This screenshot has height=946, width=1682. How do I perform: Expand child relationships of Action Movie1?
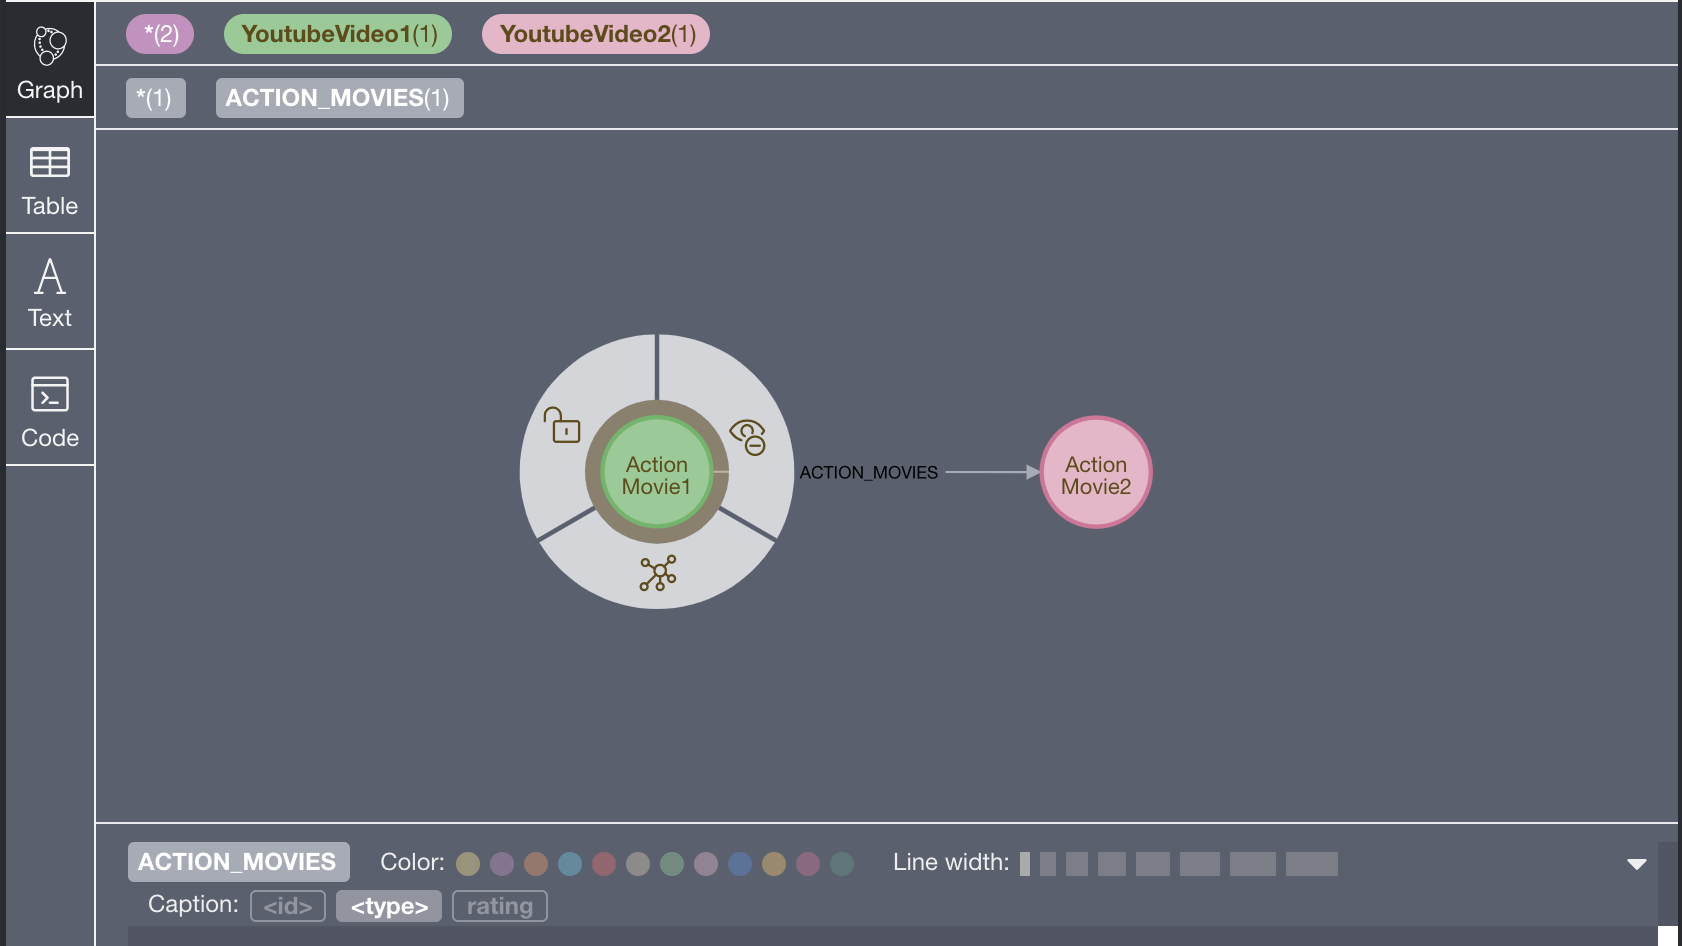pyautogui.click(x=658, y=573)
